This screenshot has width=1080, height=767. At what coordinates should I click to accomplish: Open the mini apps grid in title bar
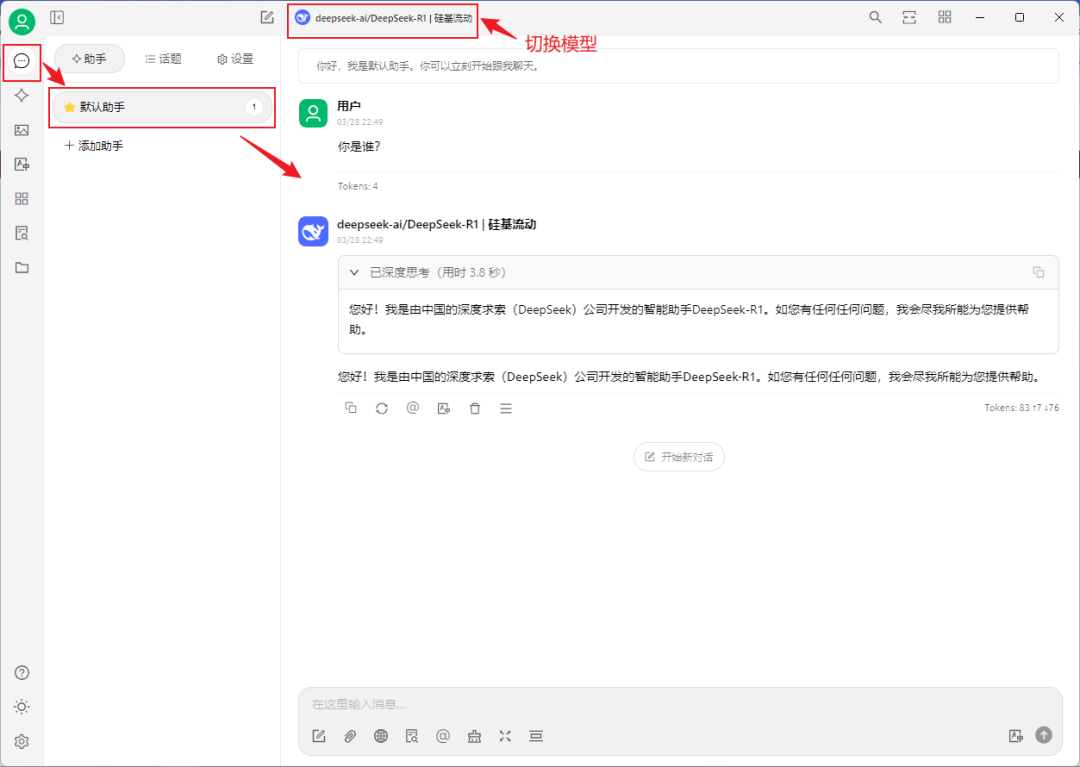point(945,17)
